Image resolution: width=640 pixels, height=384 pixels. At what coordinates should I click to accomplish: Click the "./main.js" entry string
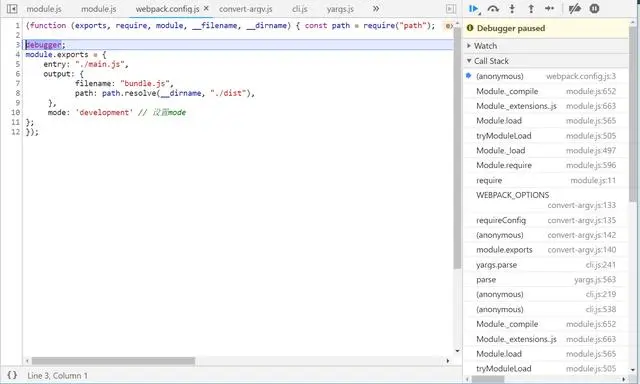click(x=100, y=64)
